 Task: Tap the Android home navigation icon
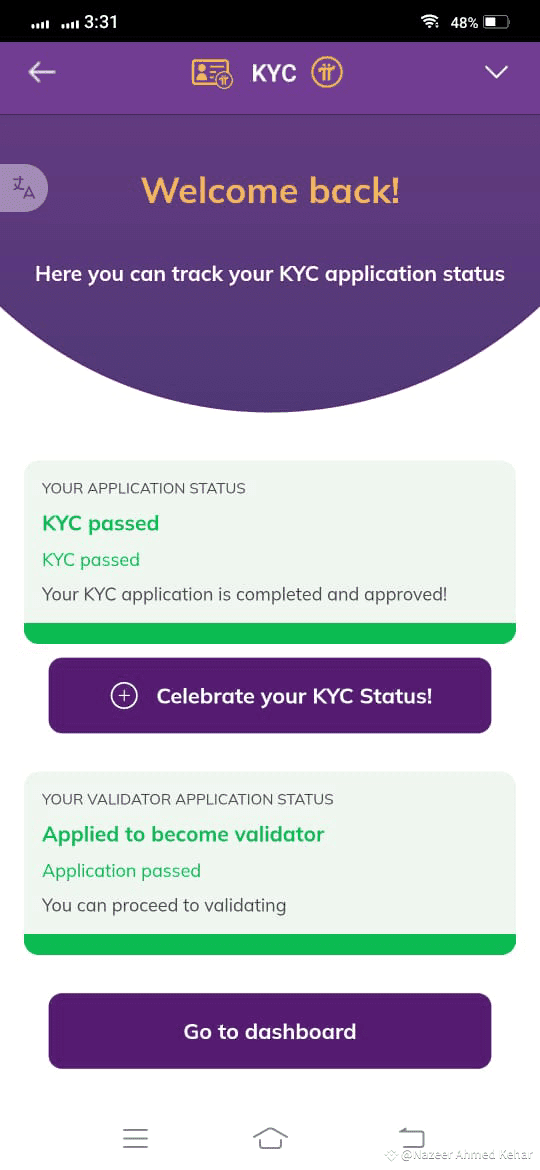click(x=270, y=1138)
